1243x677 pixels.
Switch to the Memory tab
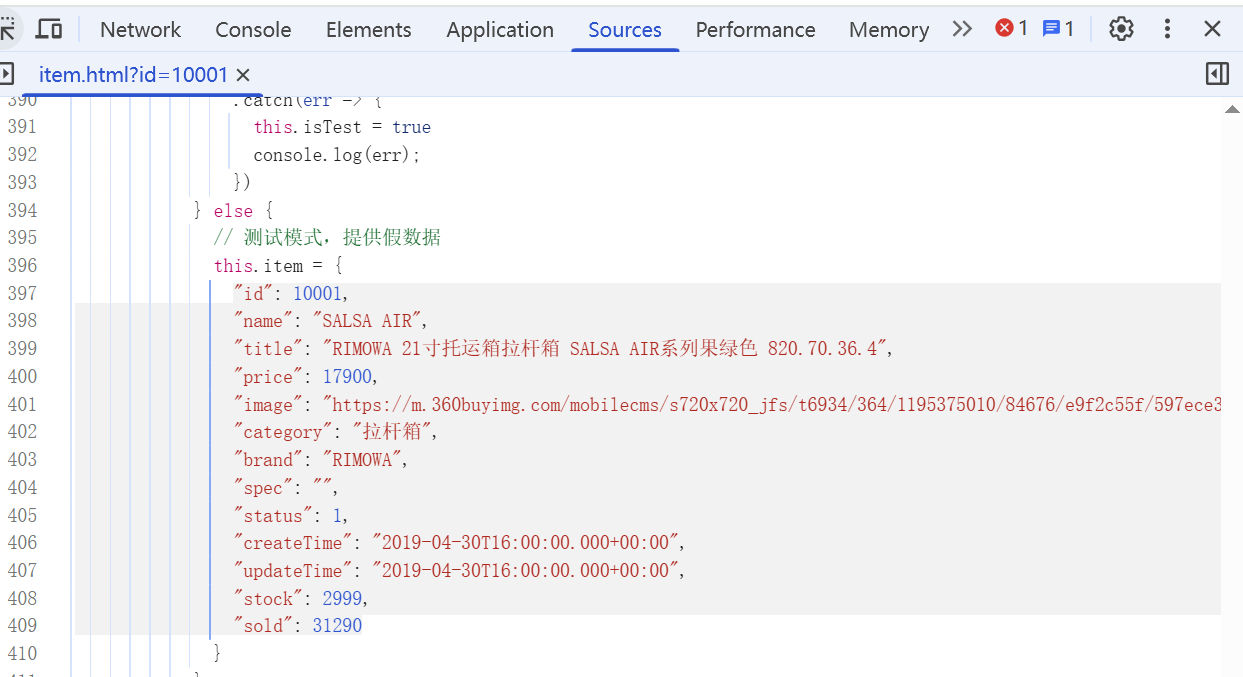click(x=888, y=30)
